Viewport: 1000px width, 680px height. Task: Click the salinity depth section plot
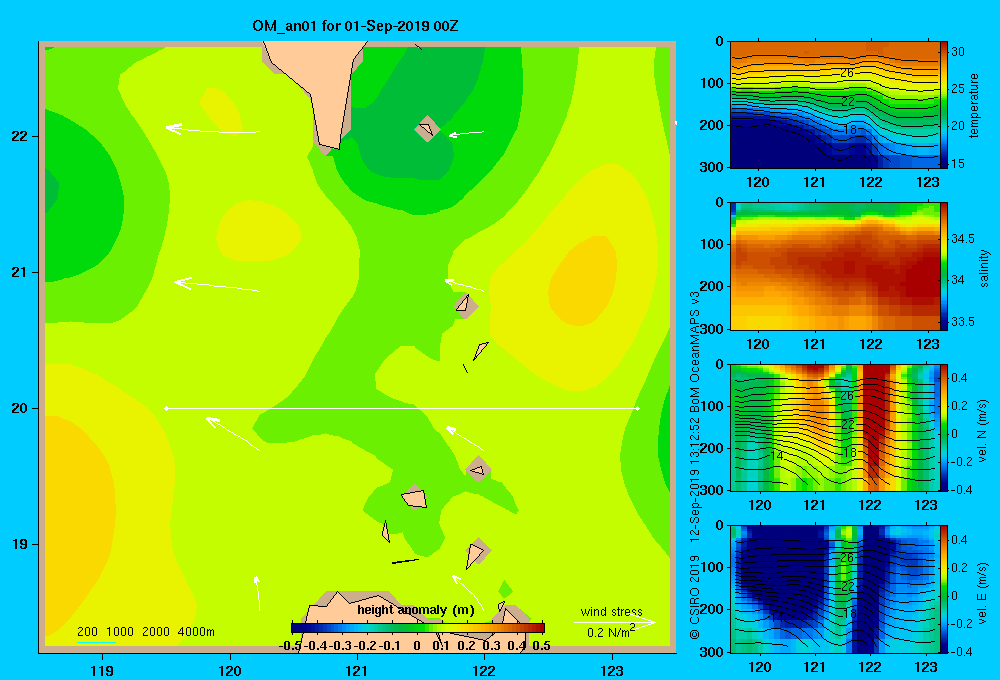pos(835,266)
